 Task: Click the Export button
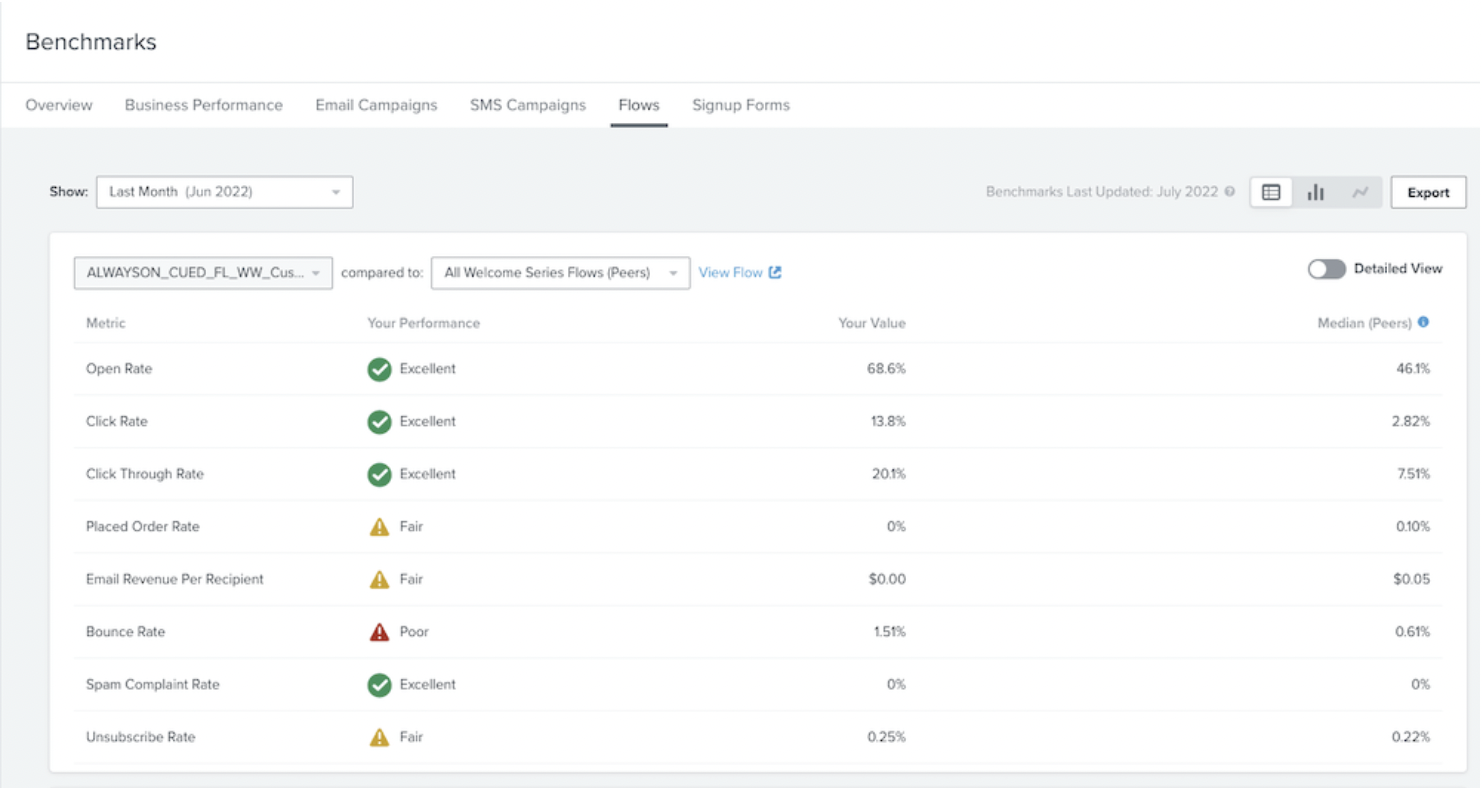(1428, 192)
